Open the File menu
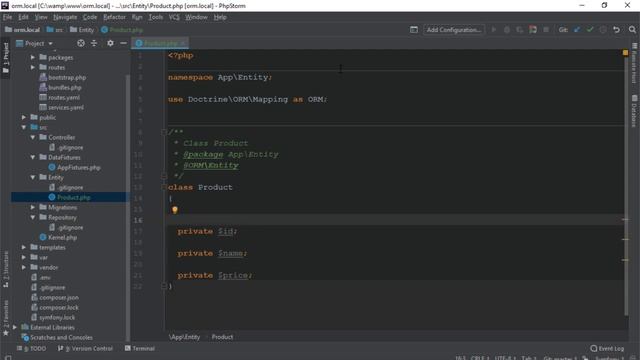 click(7, 17)
